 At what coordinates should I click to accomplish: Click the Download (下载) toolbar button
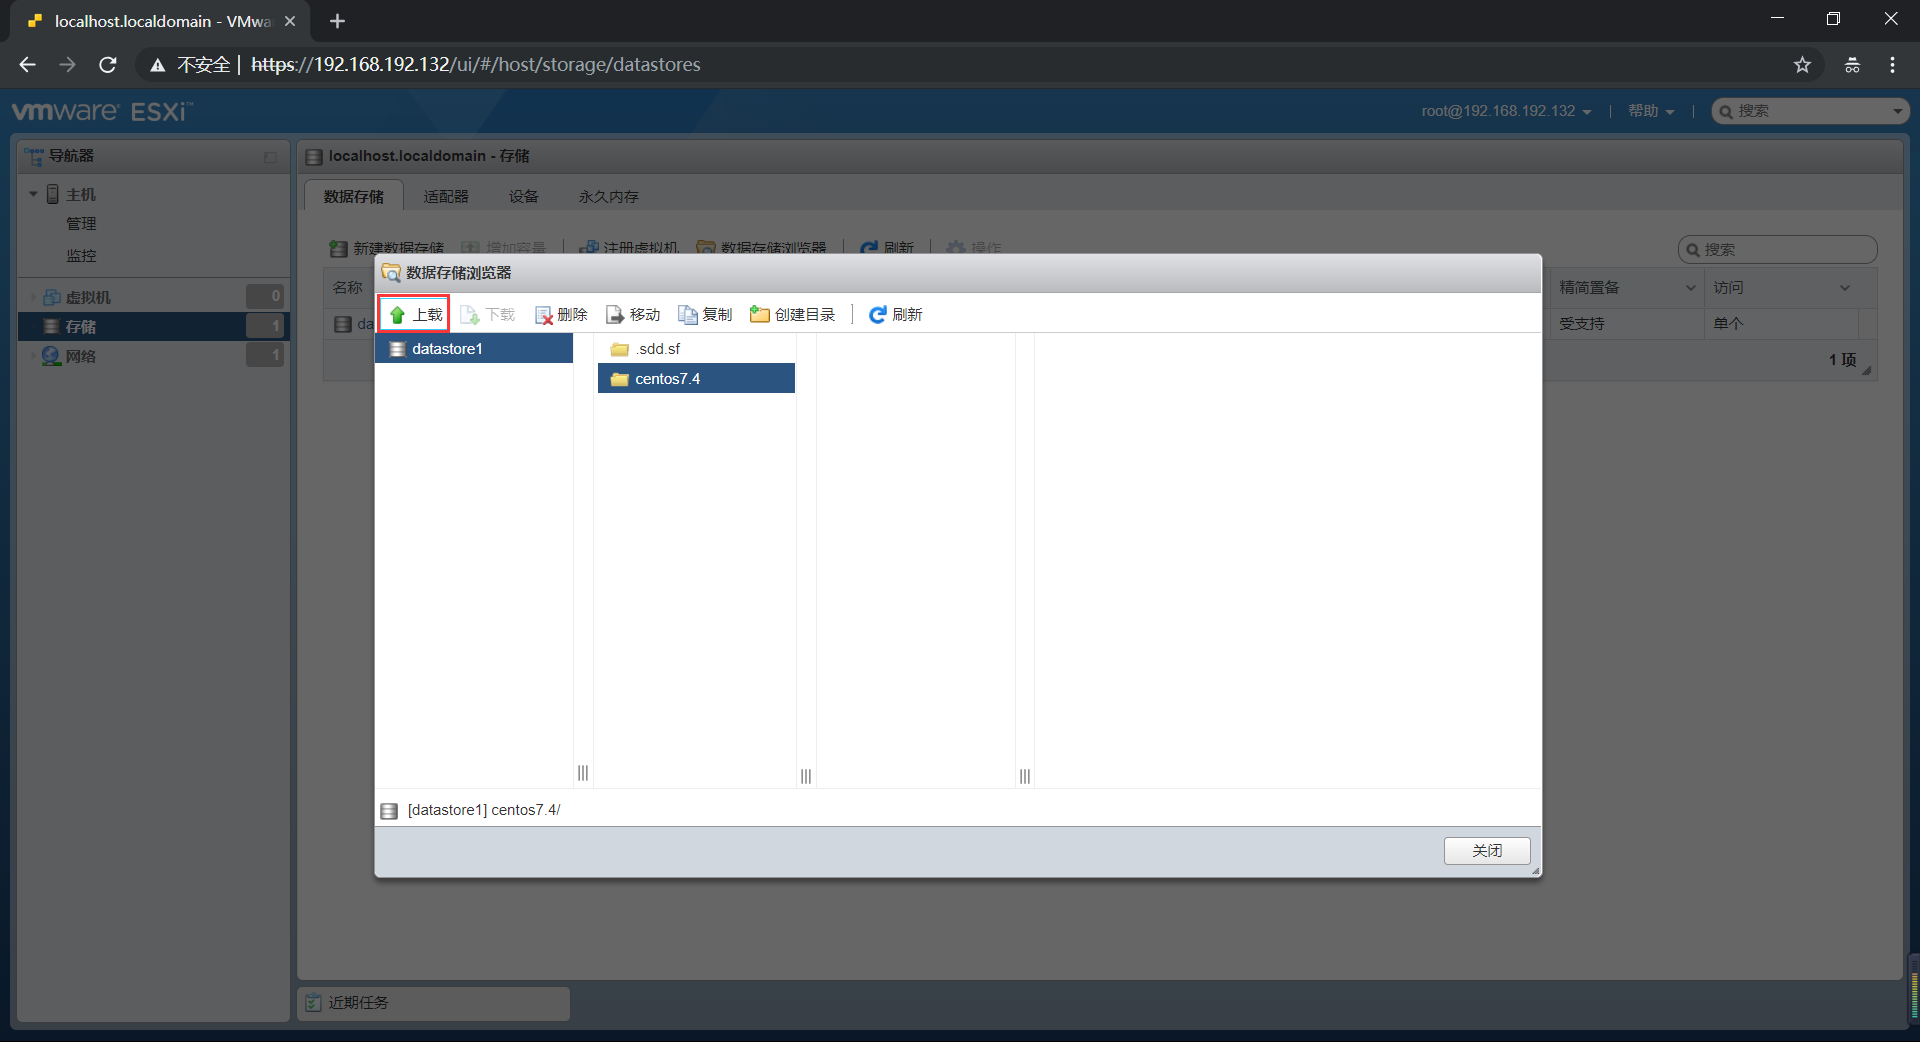488,315
